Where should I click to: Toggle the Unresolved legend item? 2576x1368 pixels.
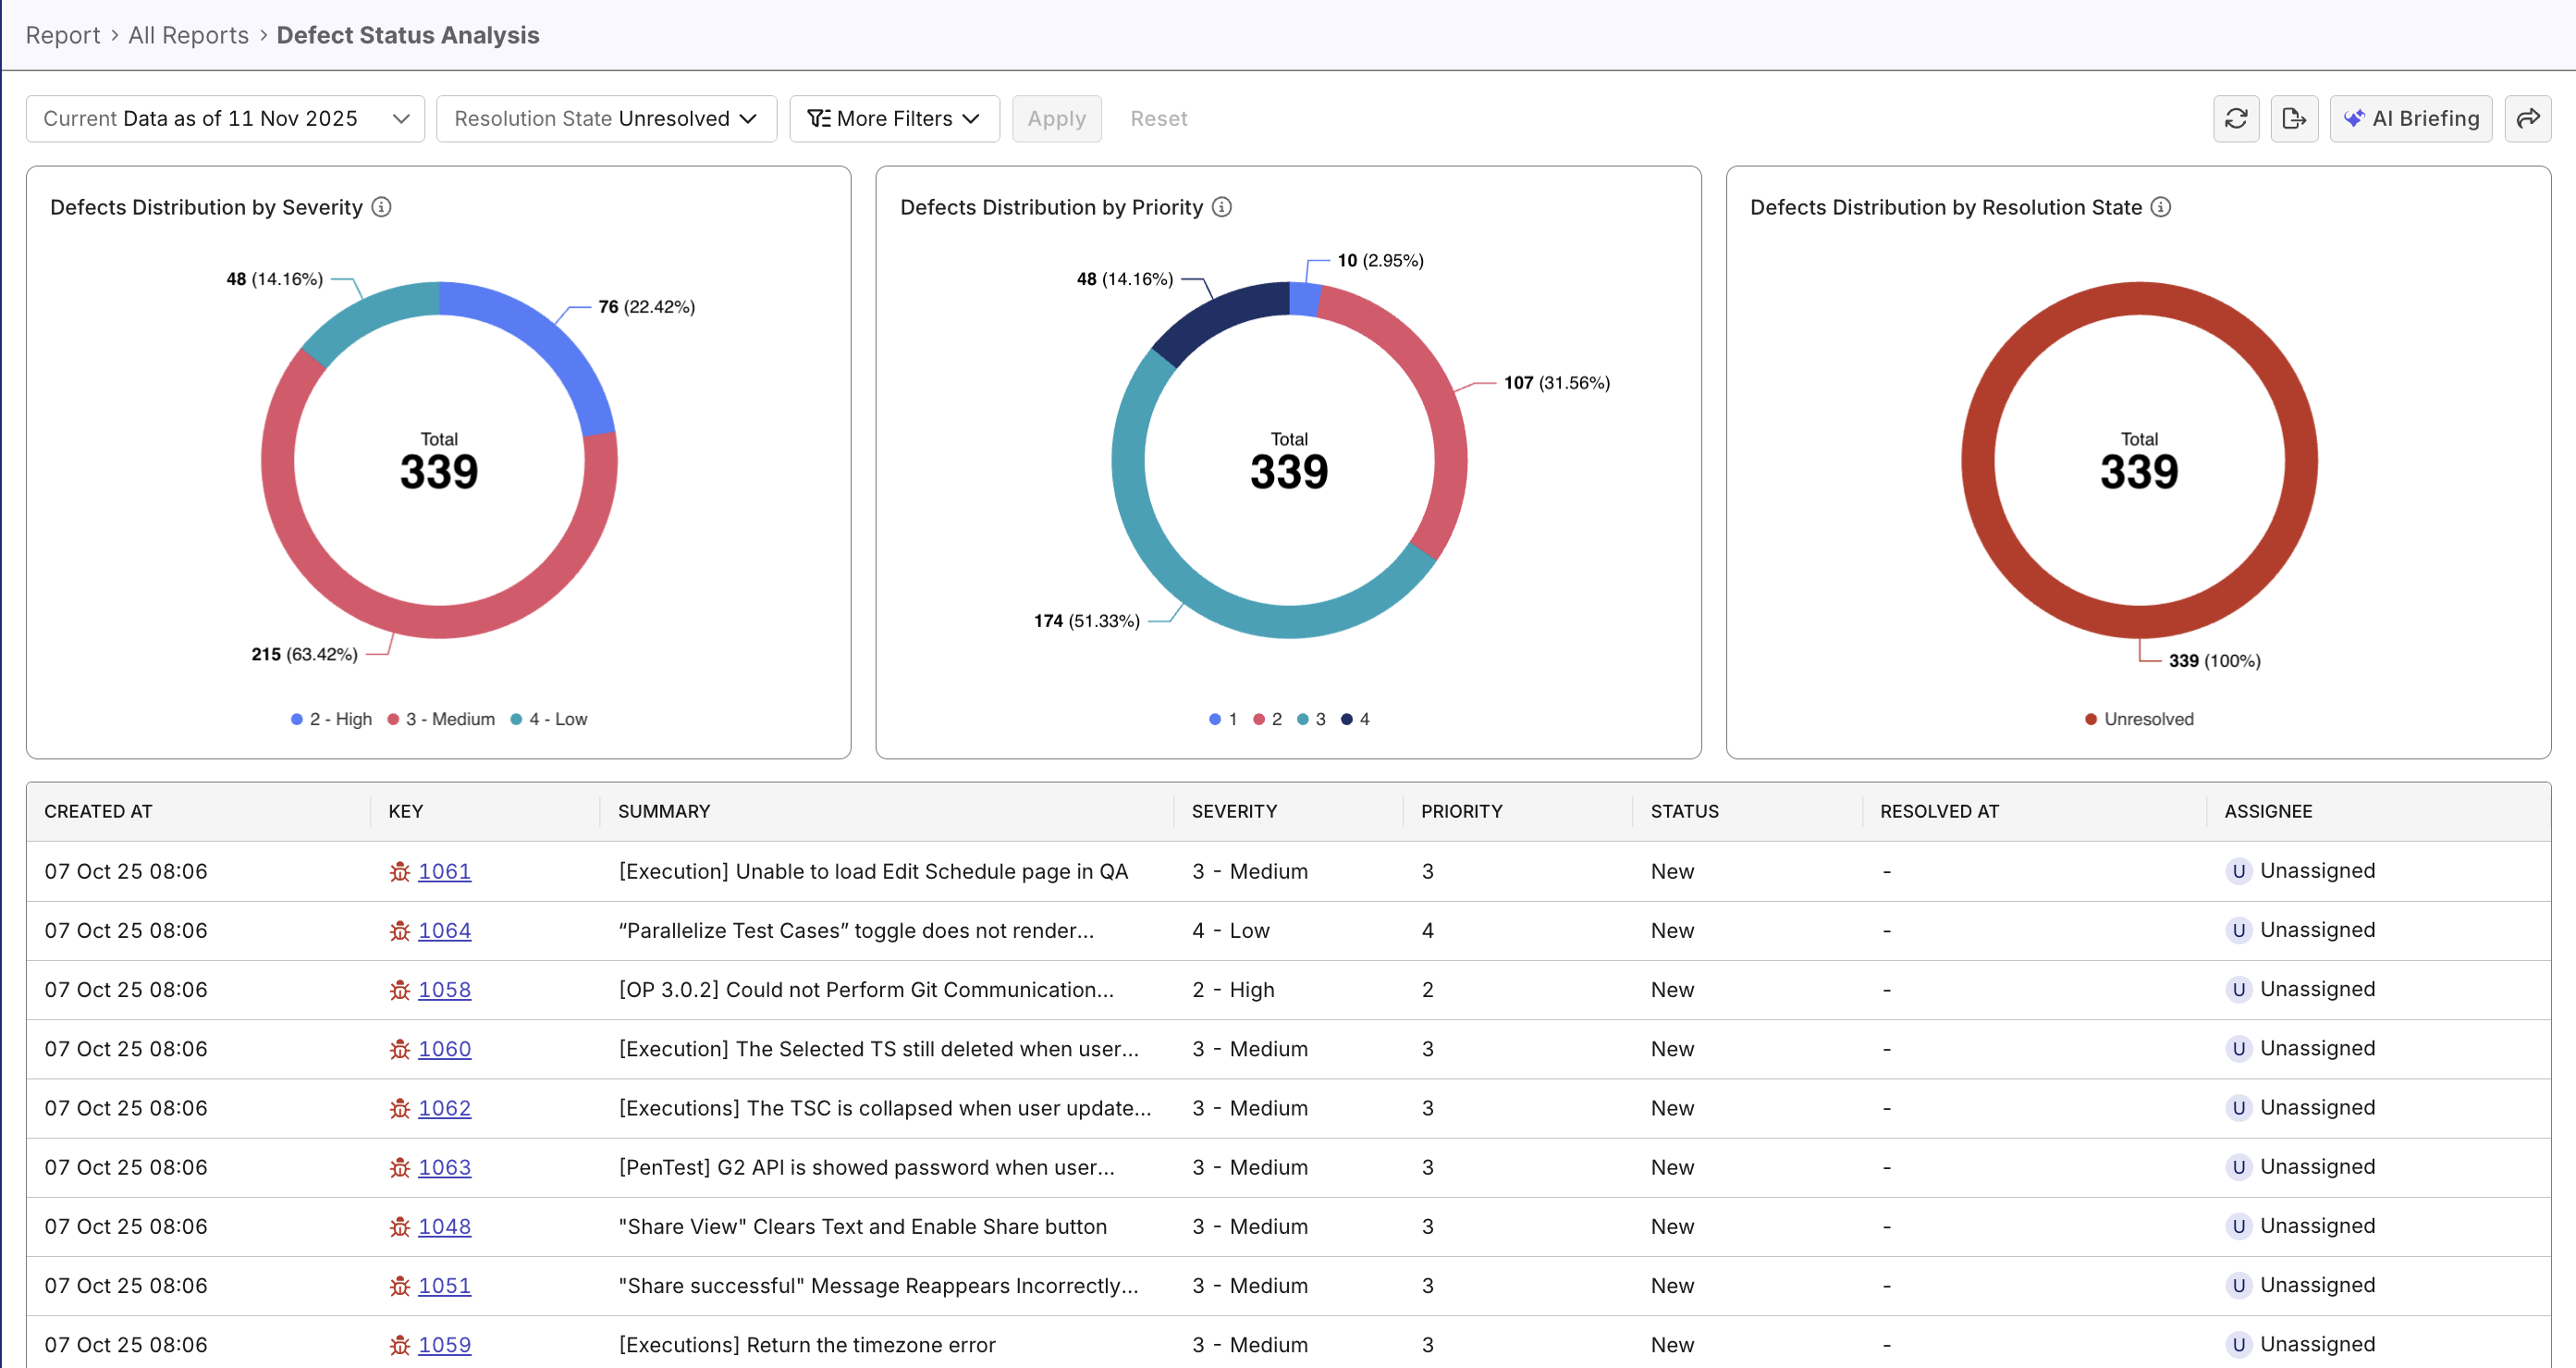tap(2138, 718)
